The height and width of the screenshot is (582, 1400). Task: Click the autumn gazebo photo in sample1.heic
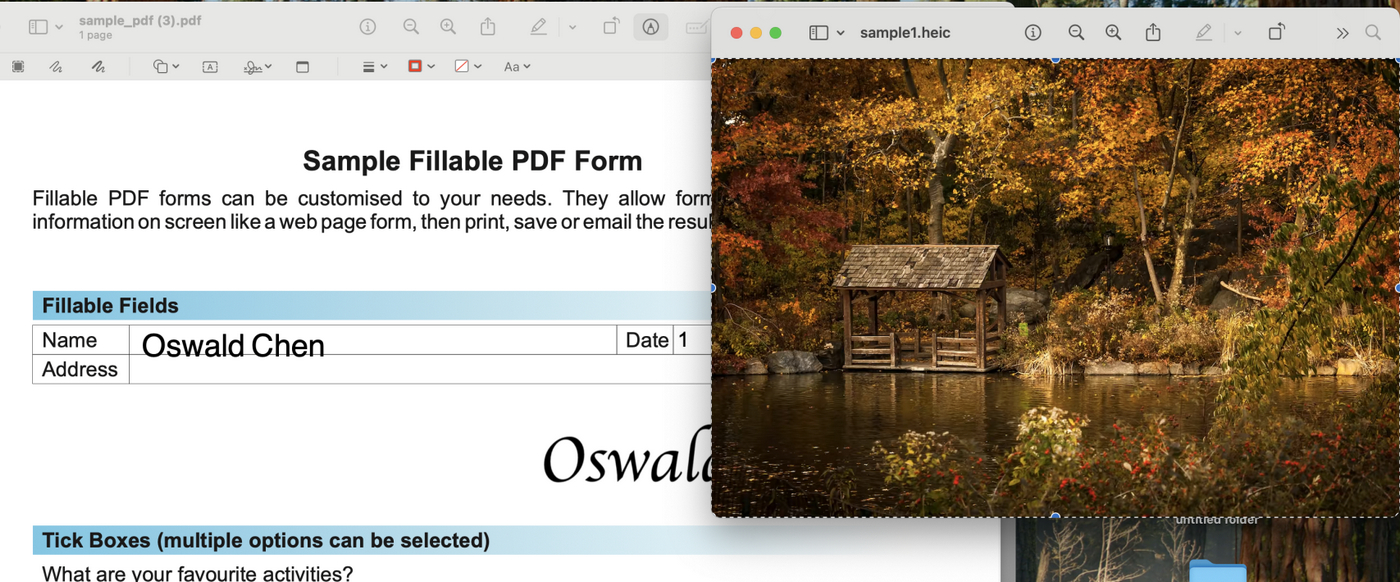pyautogui.click(x=1055, y=288)
